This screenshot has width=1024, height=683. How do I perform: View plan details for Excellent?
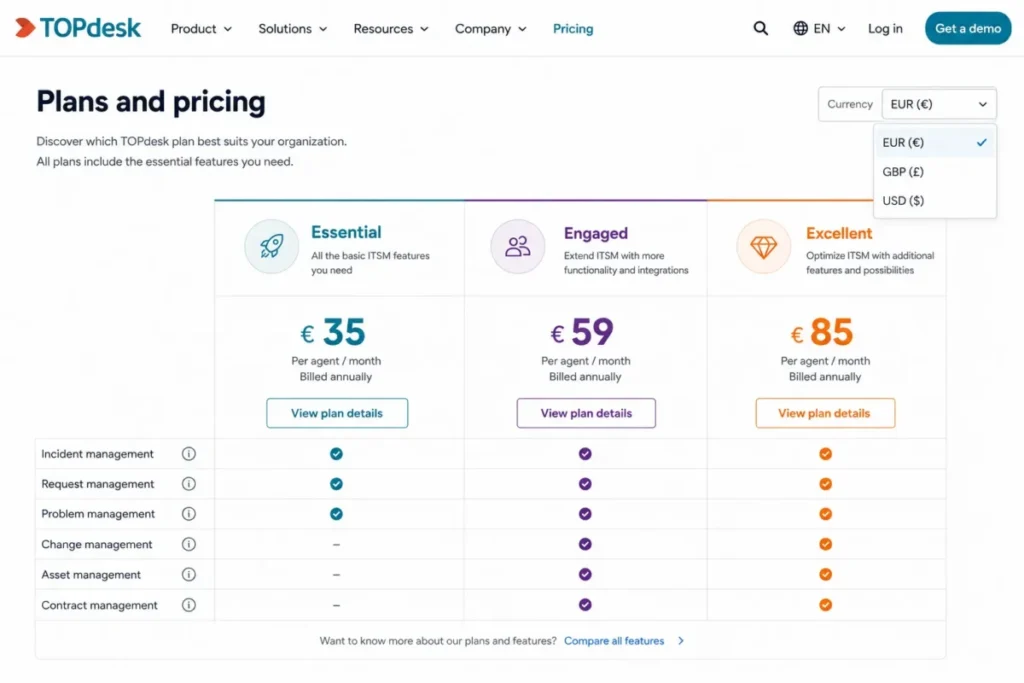tap(825, 413)
